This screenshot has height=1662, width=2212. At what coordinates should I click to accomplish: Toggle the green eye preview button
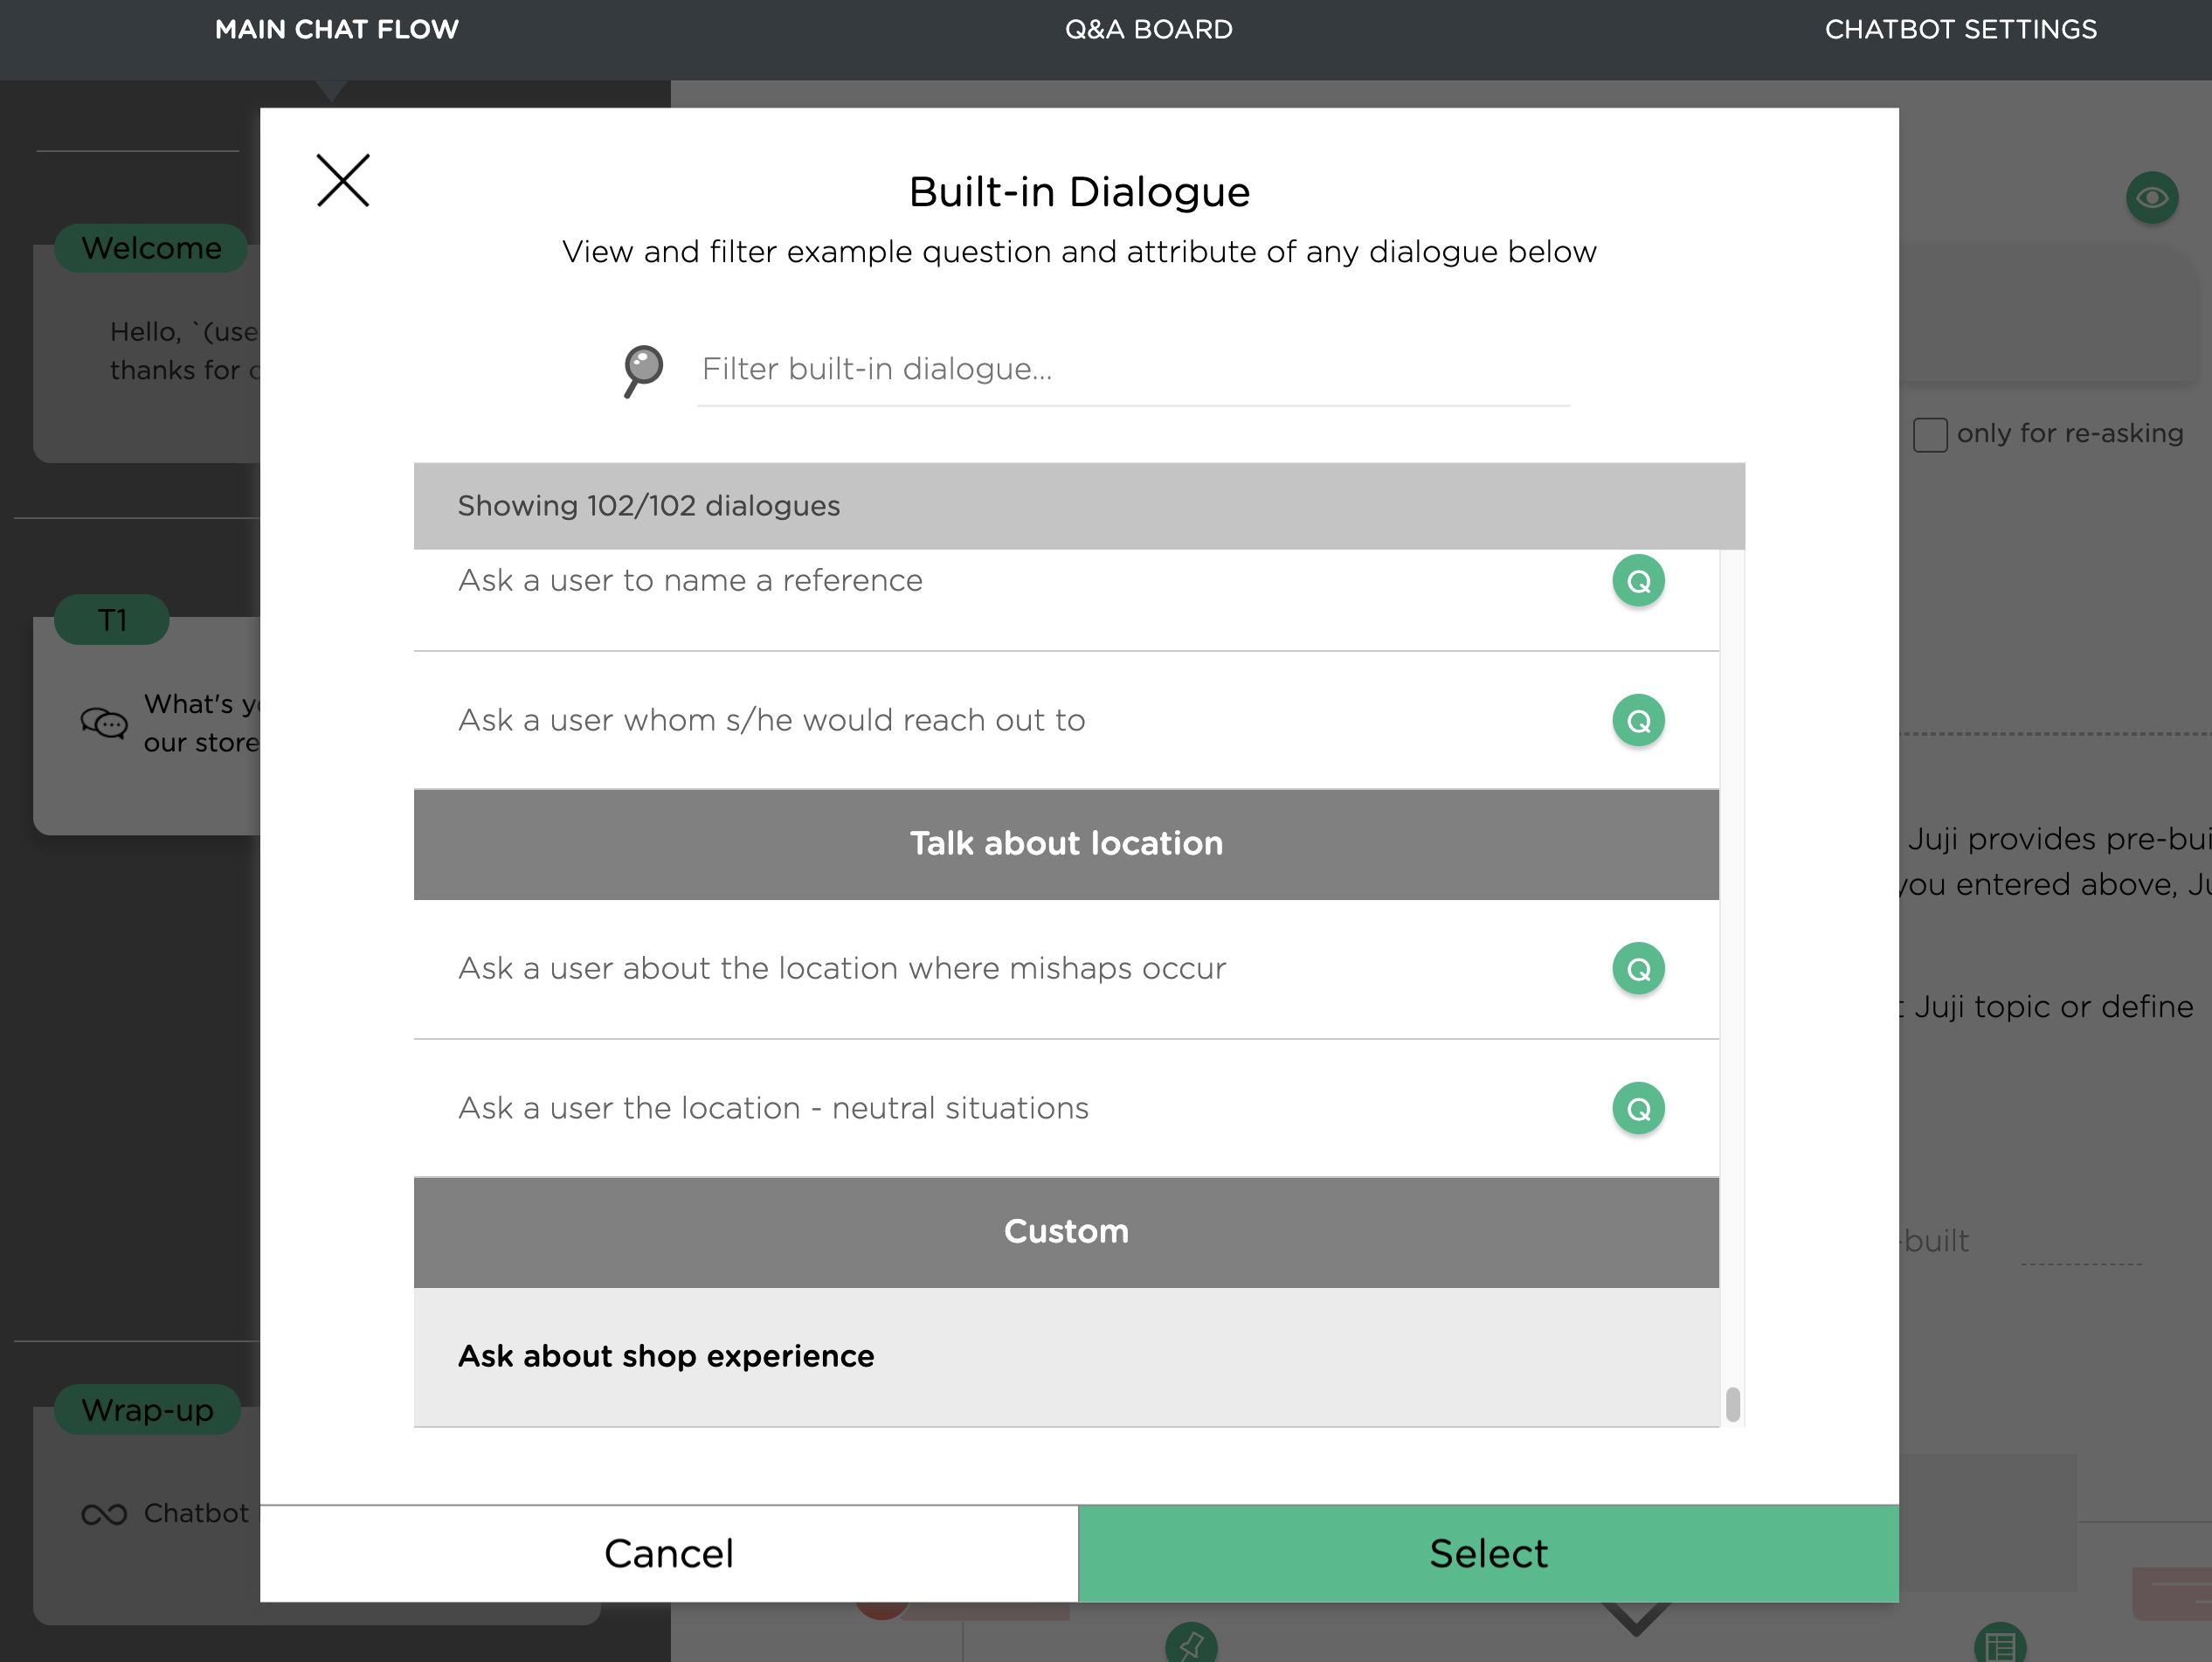point(2152,198)
